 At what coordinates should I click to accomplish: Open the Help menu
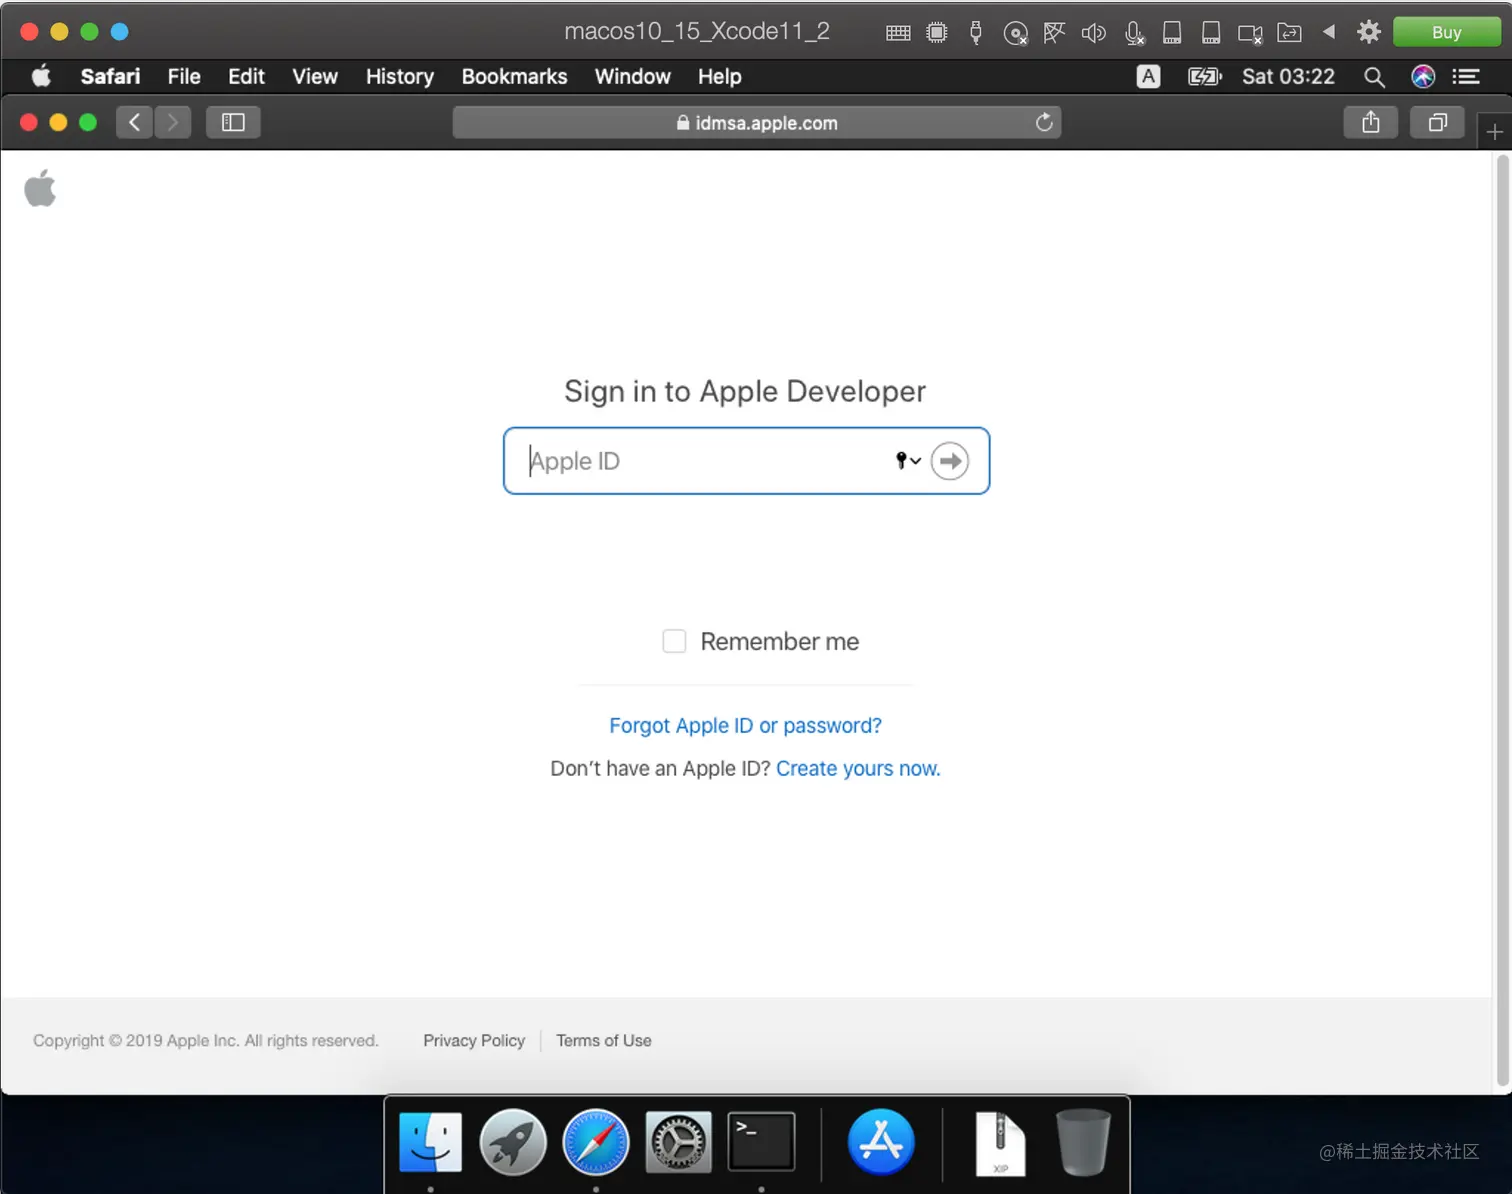point(719,76)
